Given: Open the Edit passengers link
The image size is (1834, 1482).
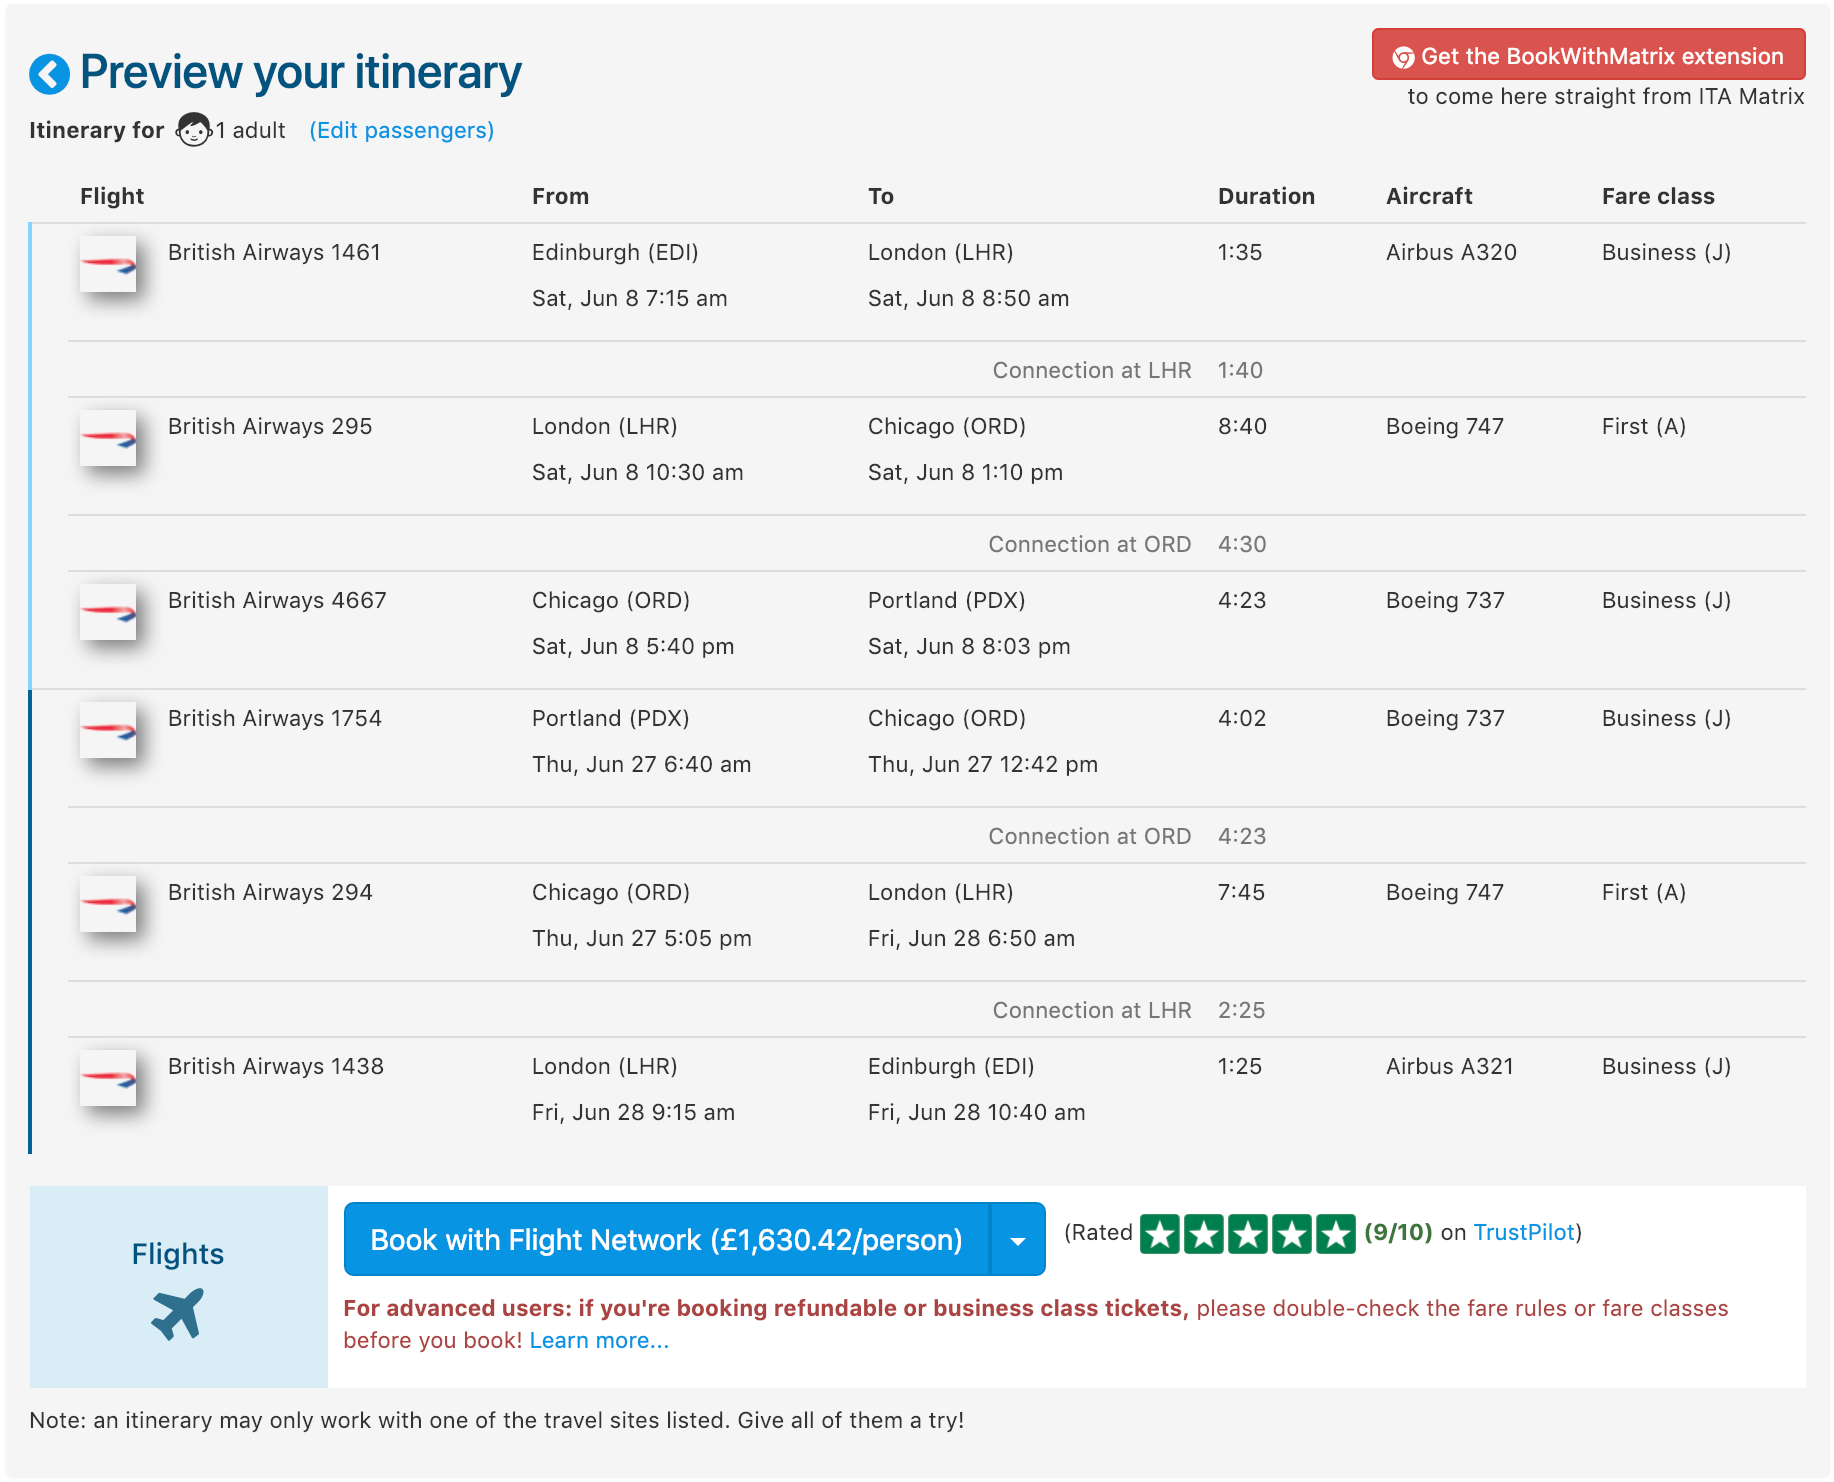Looking at the screenshot, I should [x=402, y=131].
